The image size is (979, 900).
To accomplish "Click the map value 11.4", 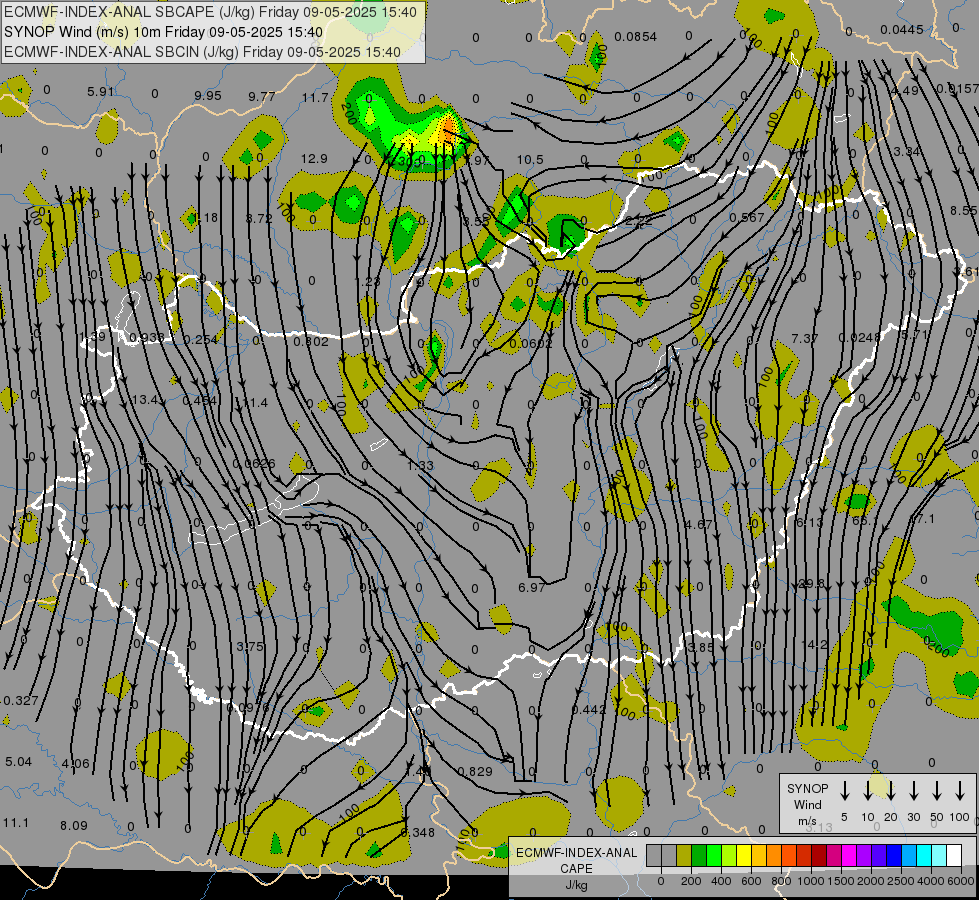I will (254, 402).
